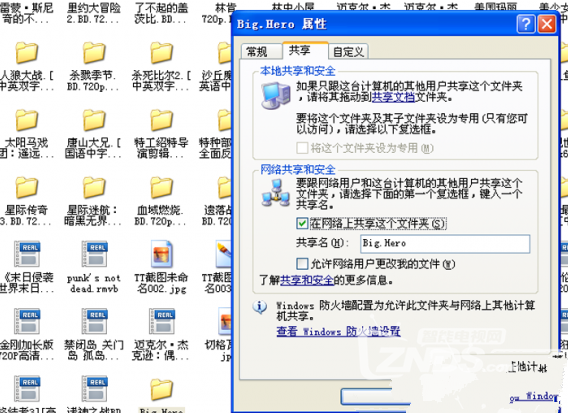568x413 pixels.
Task: Click the 人狼大战 folder name text
Action: click(26, 81)
